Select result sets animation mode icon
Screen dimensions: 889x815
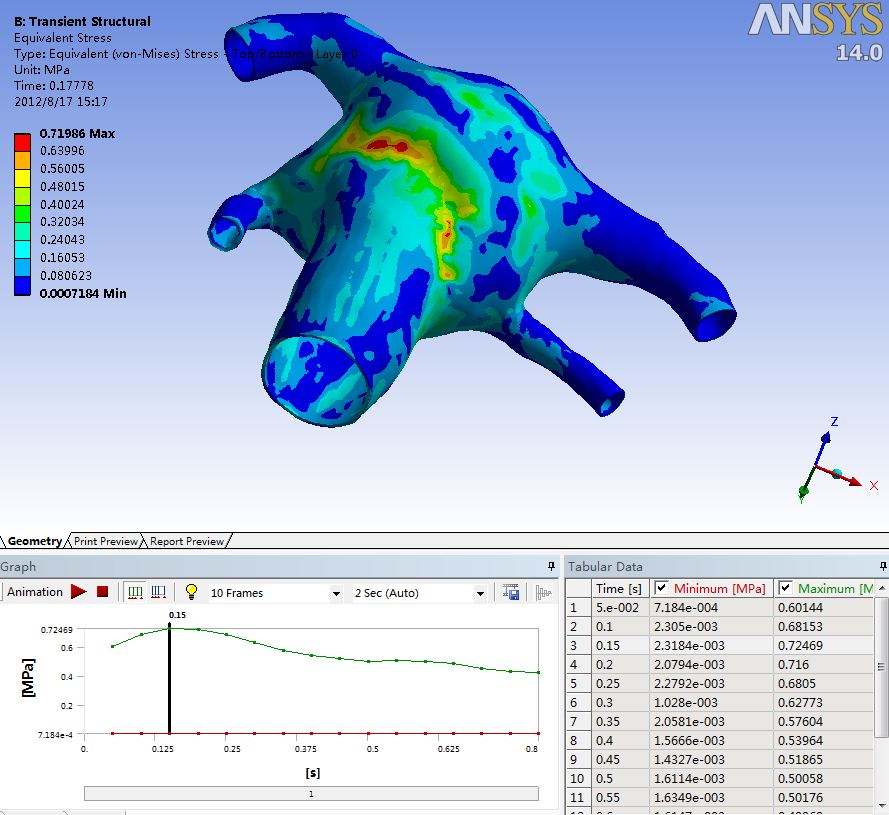(158, 592)
